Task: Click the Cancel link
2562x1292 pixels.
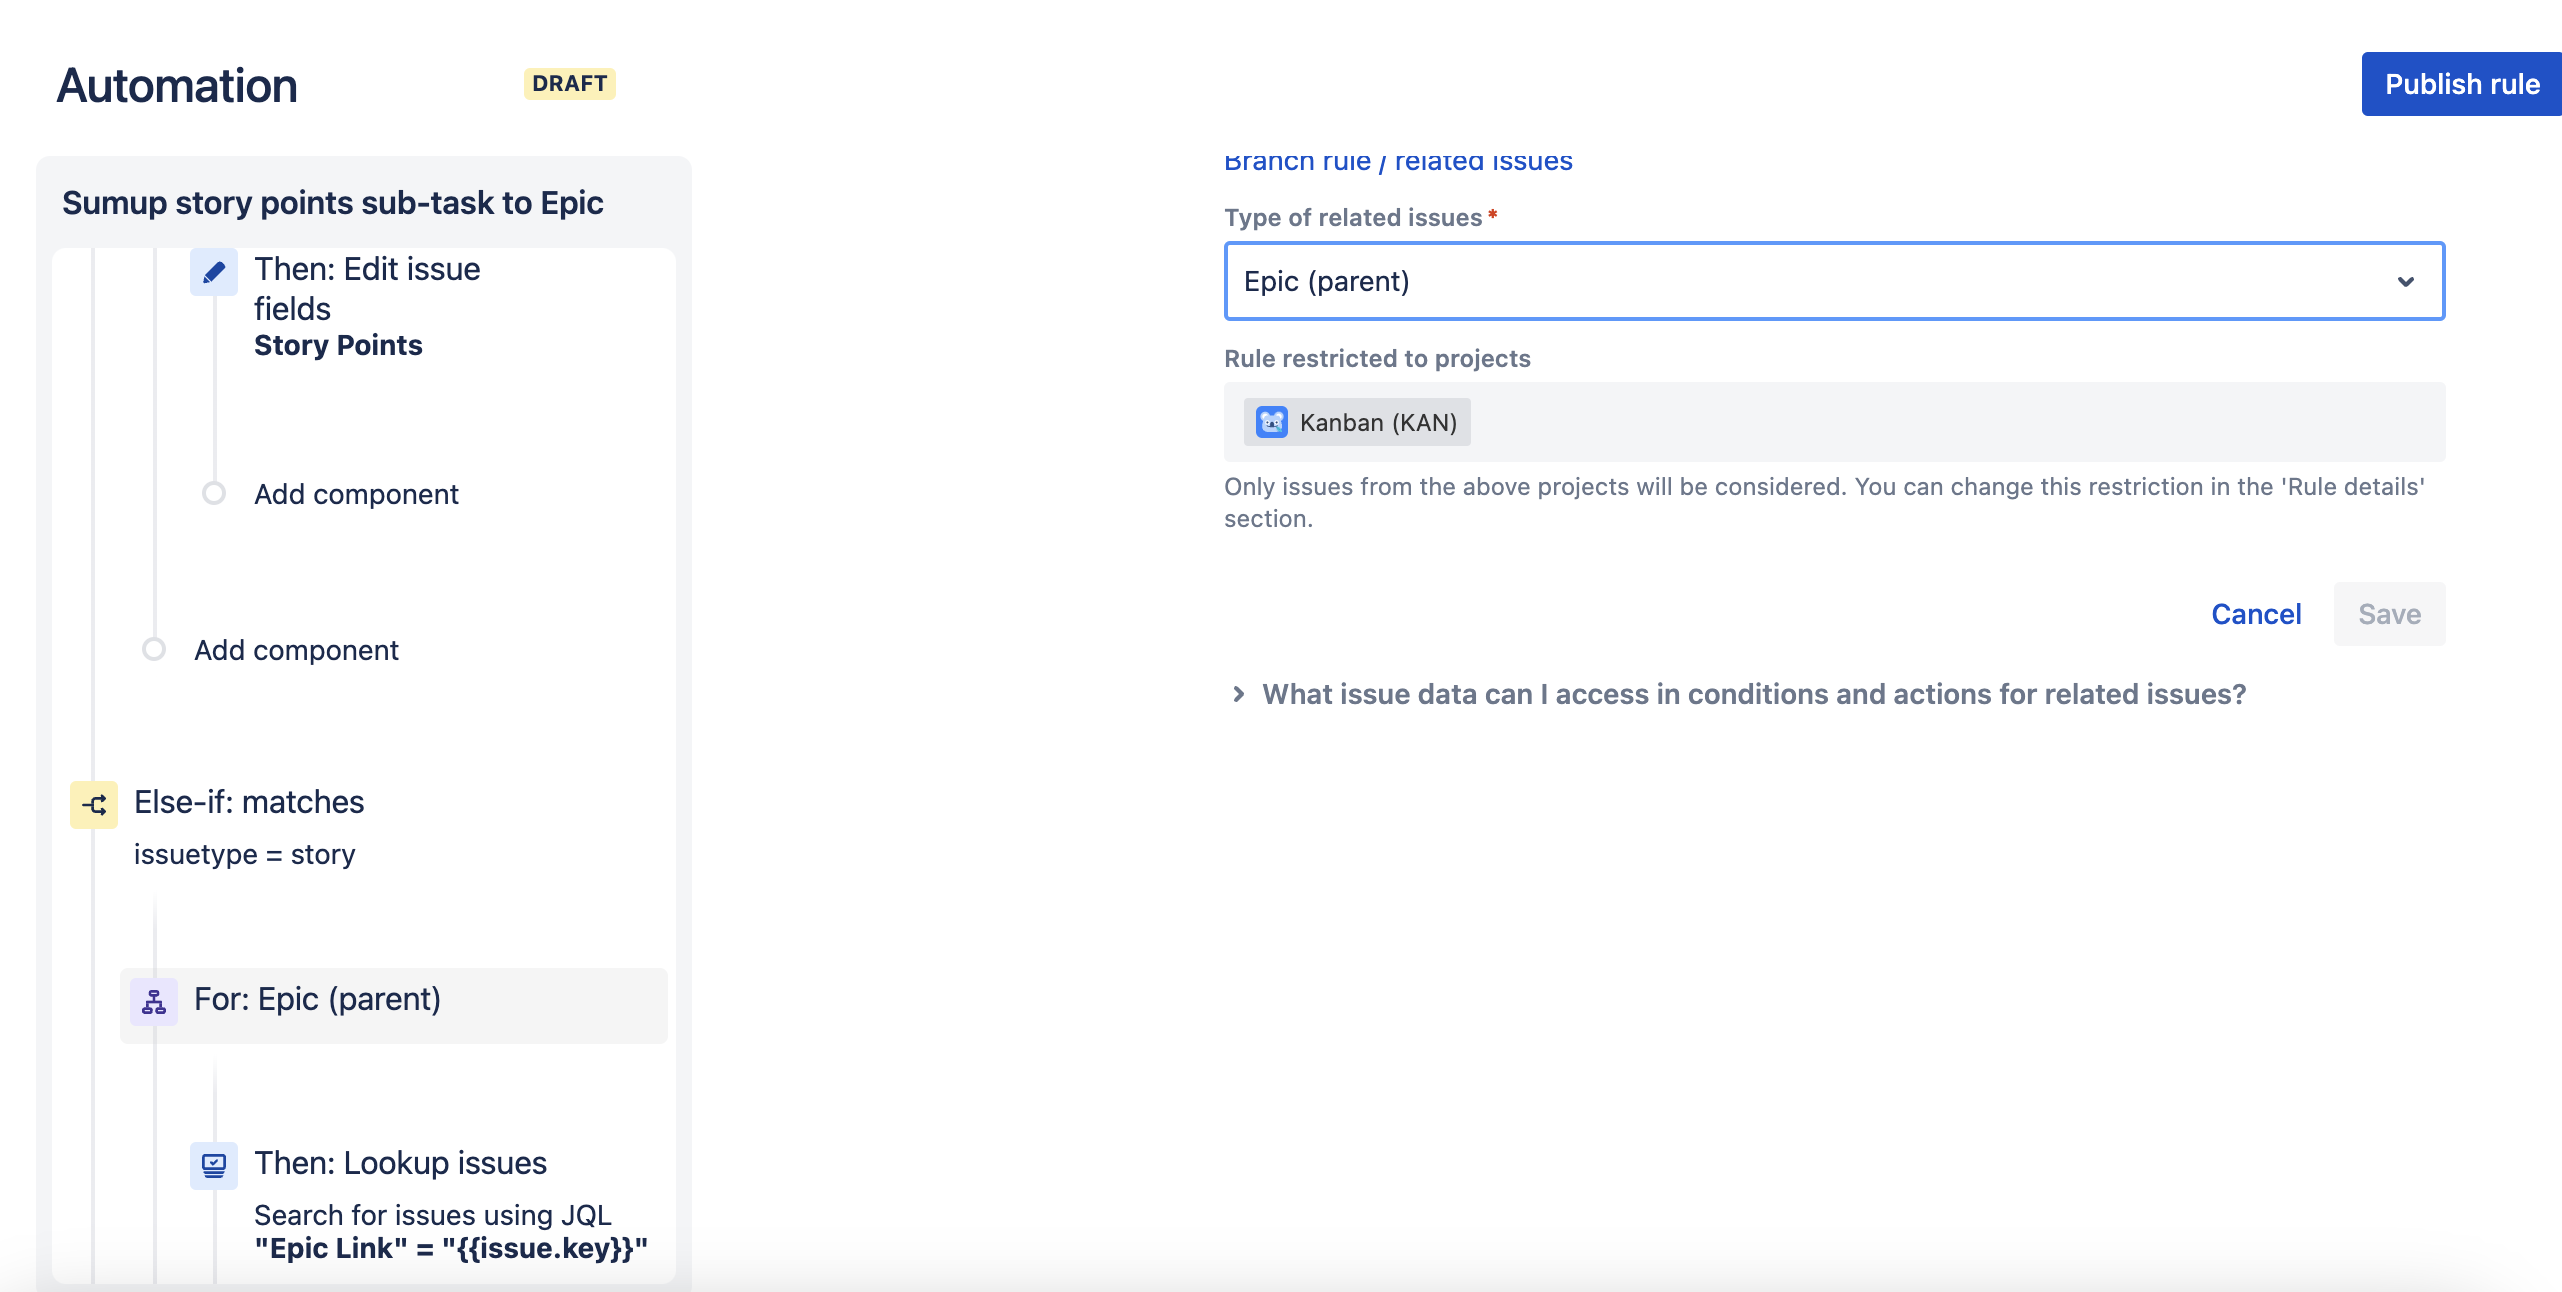Action: pos(2255,614)
